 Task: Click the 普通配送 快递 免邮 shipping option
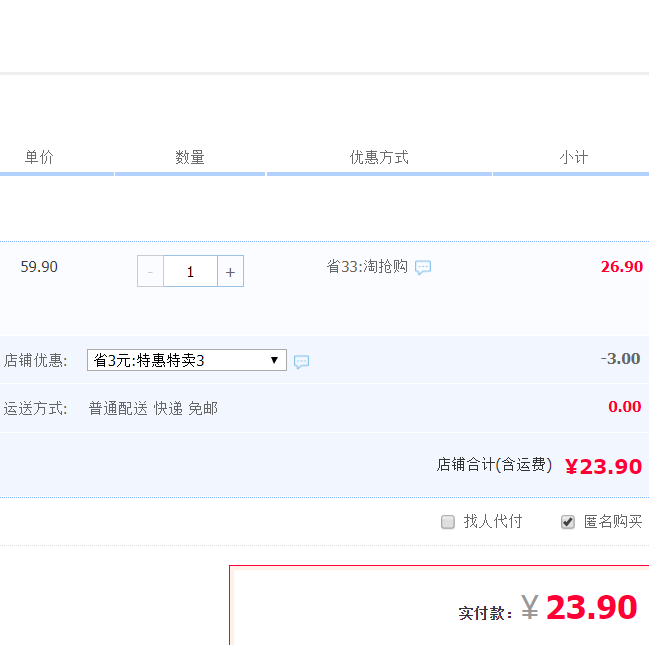point(152,408)
